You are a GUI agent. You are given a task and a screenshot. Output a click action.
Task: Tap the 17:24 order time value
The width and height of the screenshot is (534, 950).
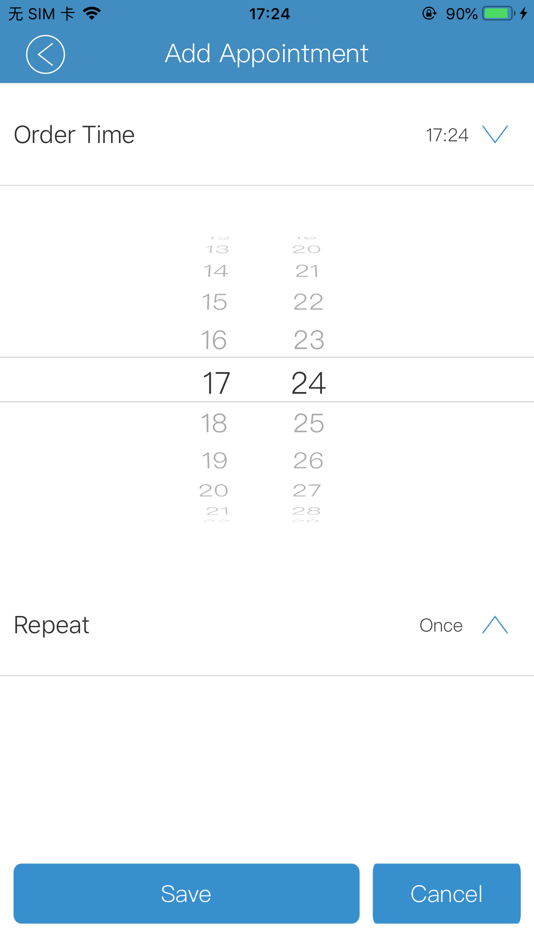tap(447, 135)
